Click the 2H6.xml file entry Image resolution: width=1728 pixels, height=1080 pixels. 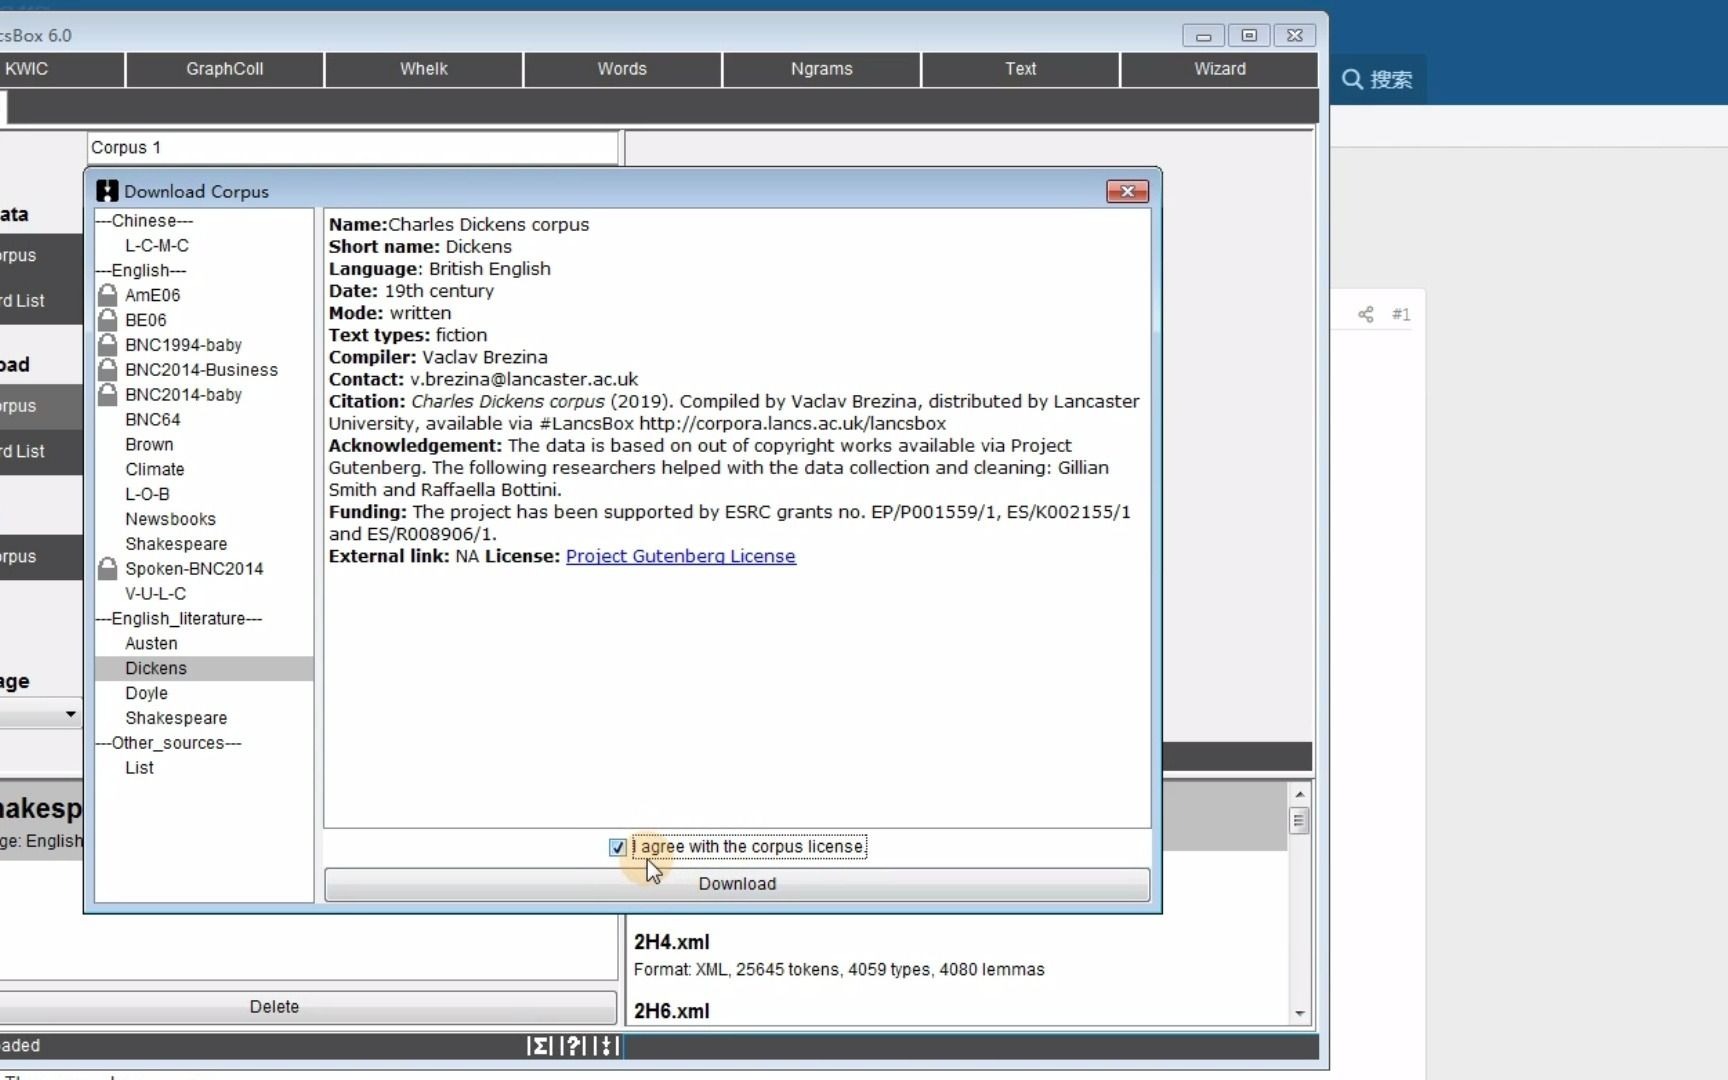pyautogui.click(x=672, y=1011)
